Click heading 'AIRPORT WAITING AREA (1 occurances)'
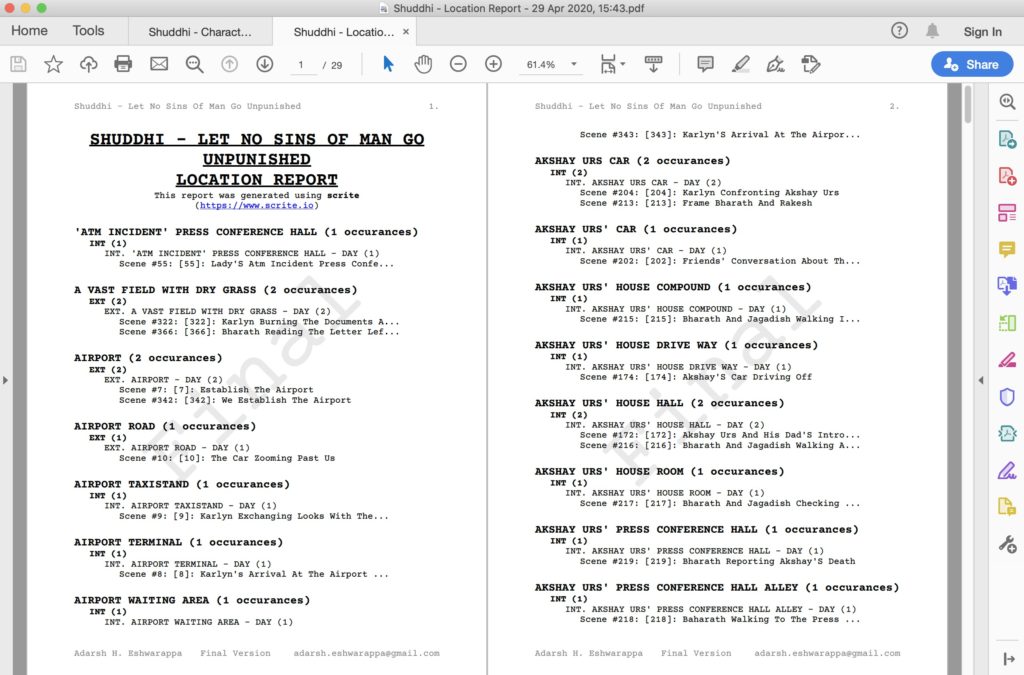This screenshot has width=1024, height=675. (x=192, y=601)
